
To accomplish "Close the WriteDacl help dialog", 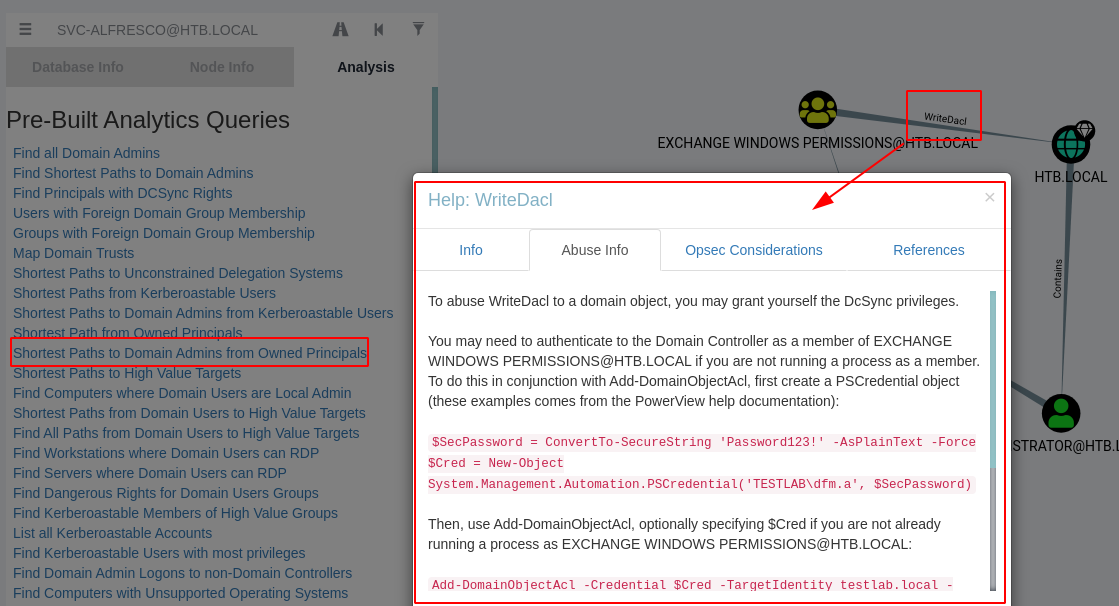I will tap(989, 198).
